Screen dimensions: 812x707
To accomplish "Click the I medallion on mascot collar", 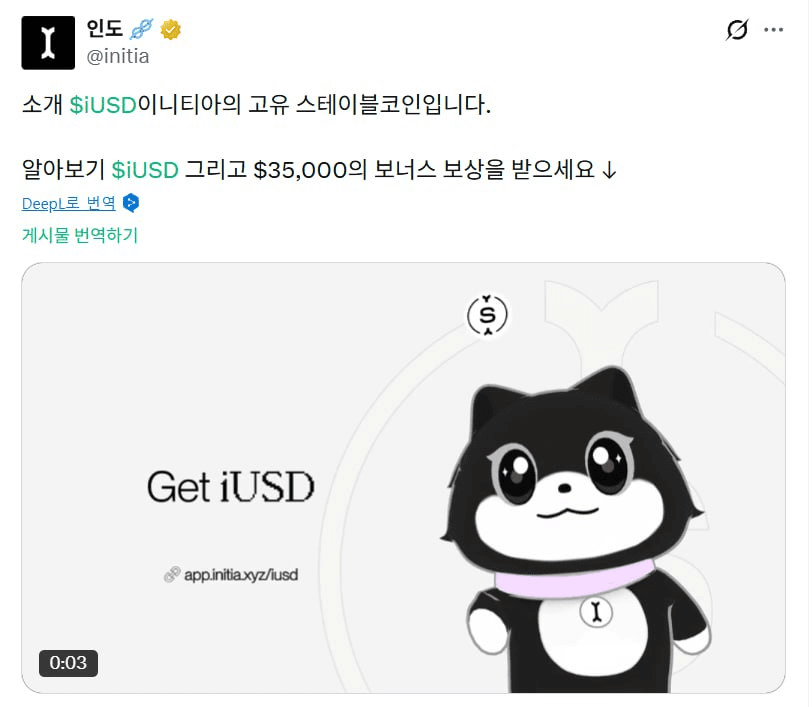I will 596,612.
